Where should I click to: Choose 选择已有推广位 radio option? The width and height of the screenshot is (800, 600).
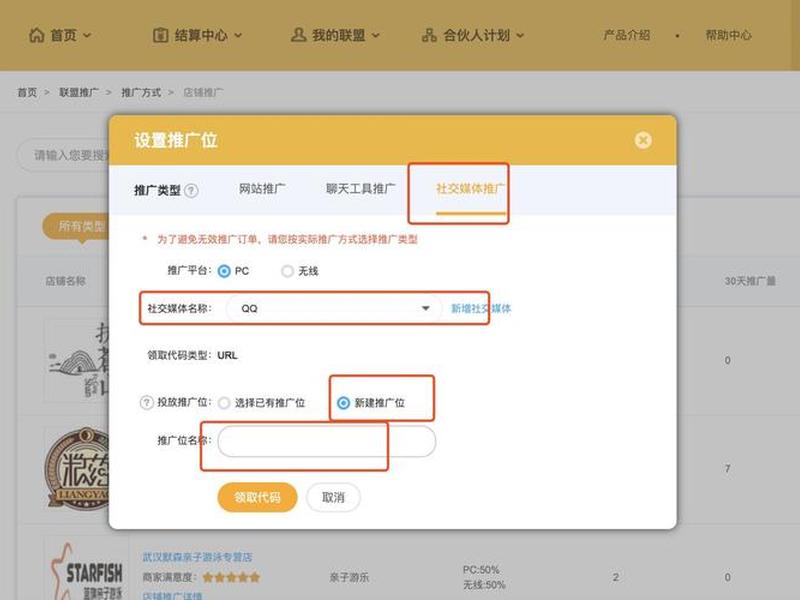pyautogui.click(x=224, y=403)
